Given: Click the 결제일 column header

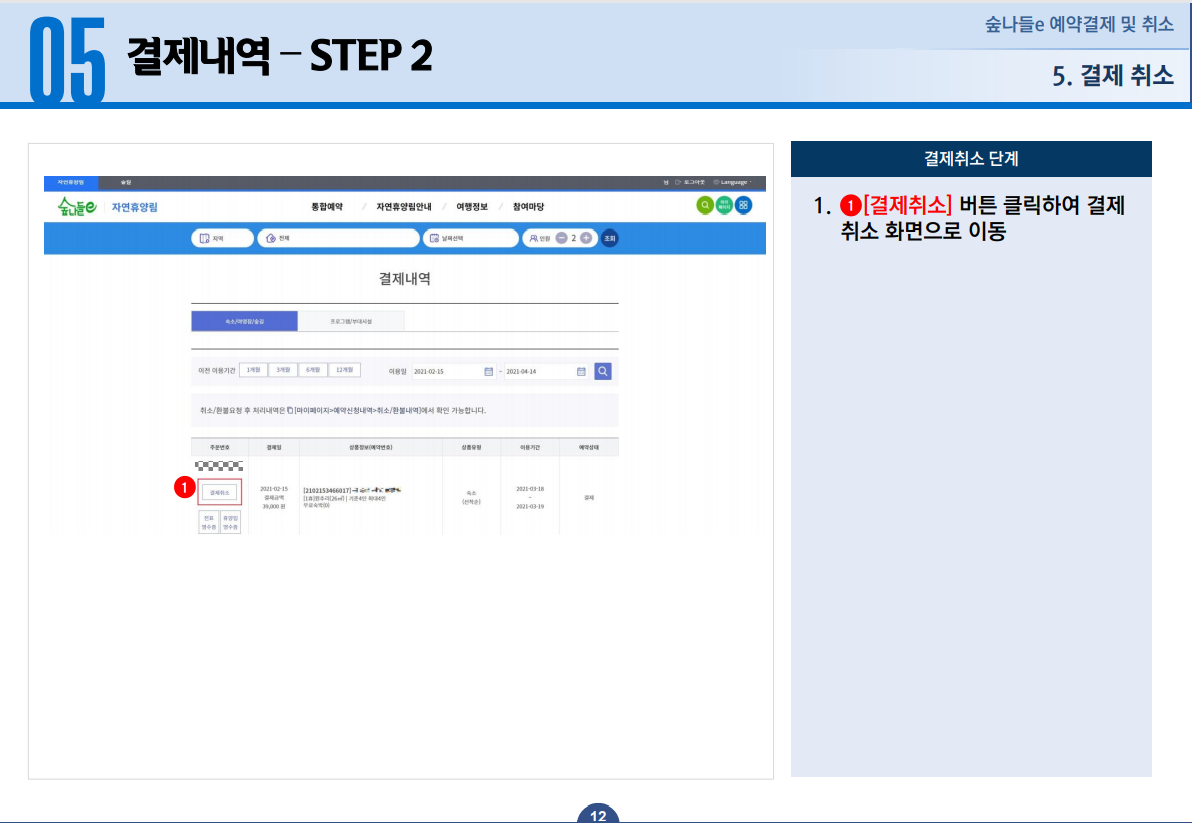Looking at the screenshot, I should 274,448.
